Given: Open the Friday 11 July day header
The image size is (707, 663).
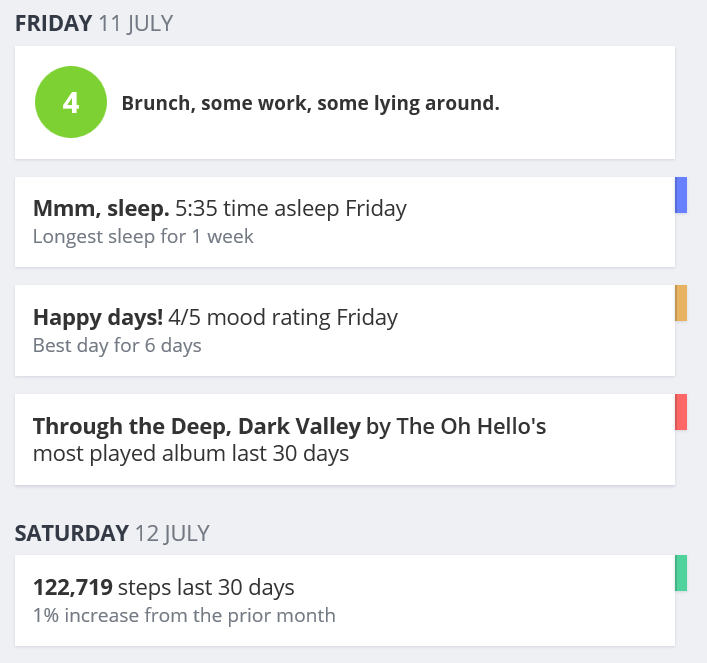Looking at the screenshot, I should click(94, 24).
